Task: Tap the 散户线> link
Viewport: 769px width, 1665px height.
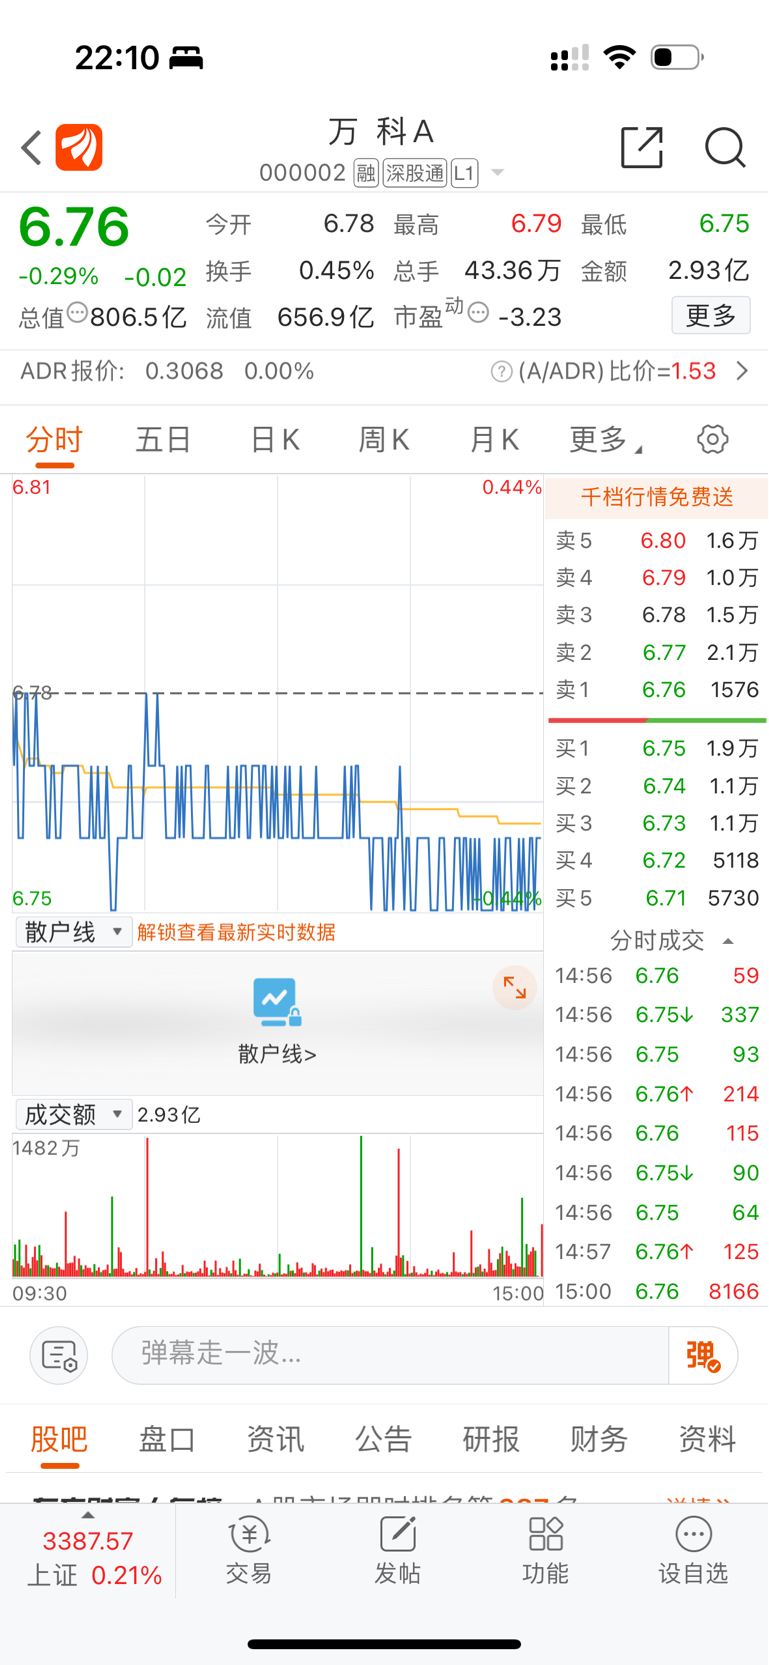Action: click(277, 1054)
